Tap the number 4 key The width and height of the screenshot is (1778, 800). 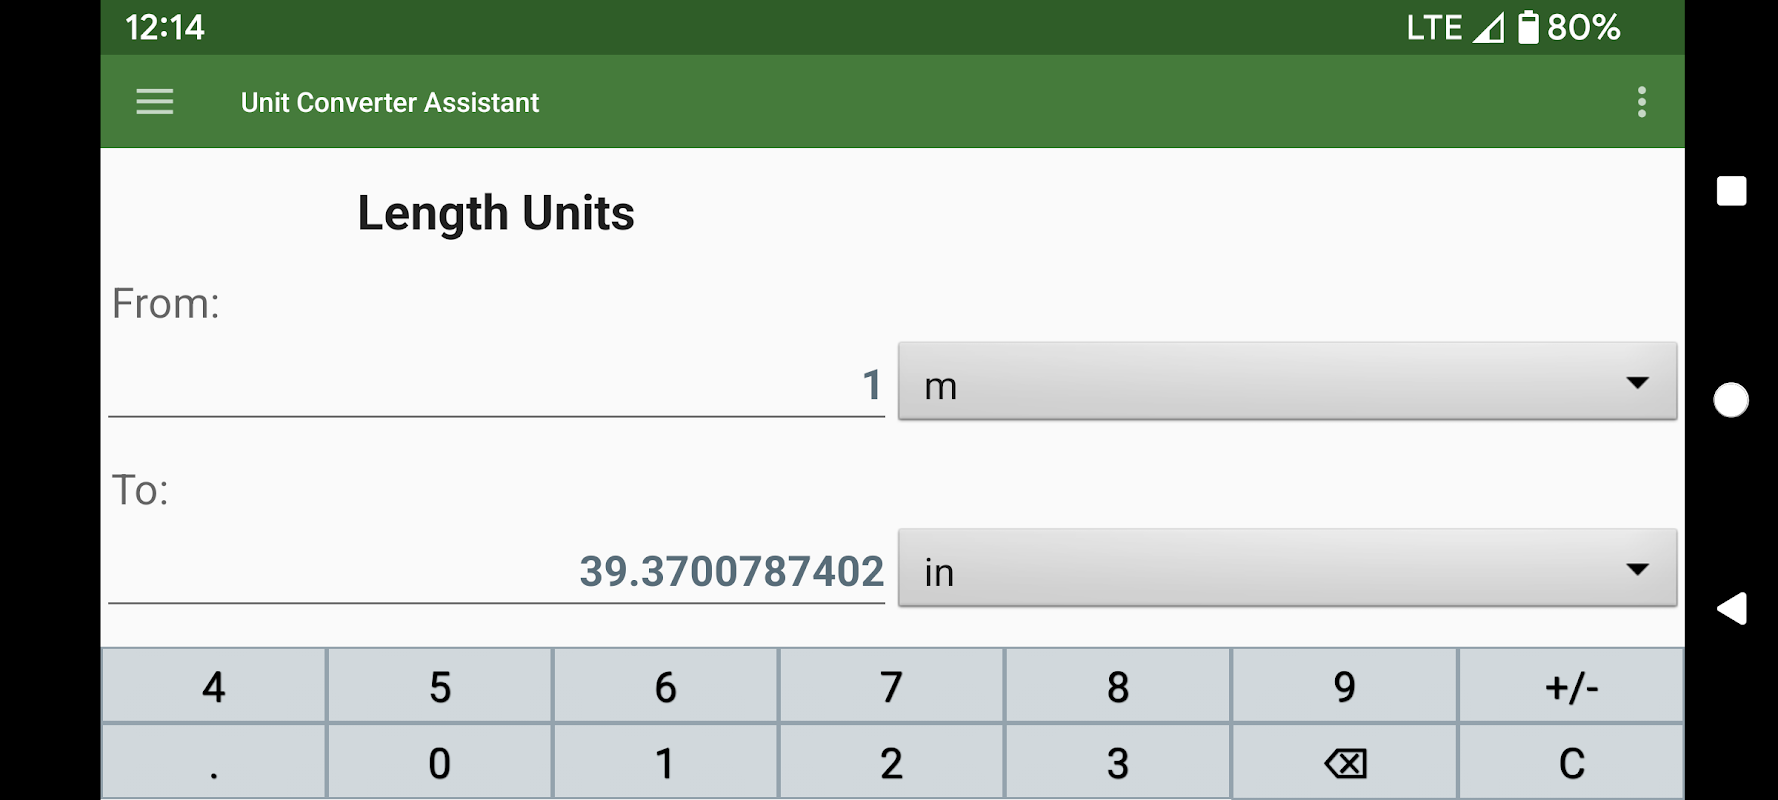coord(214,686)
